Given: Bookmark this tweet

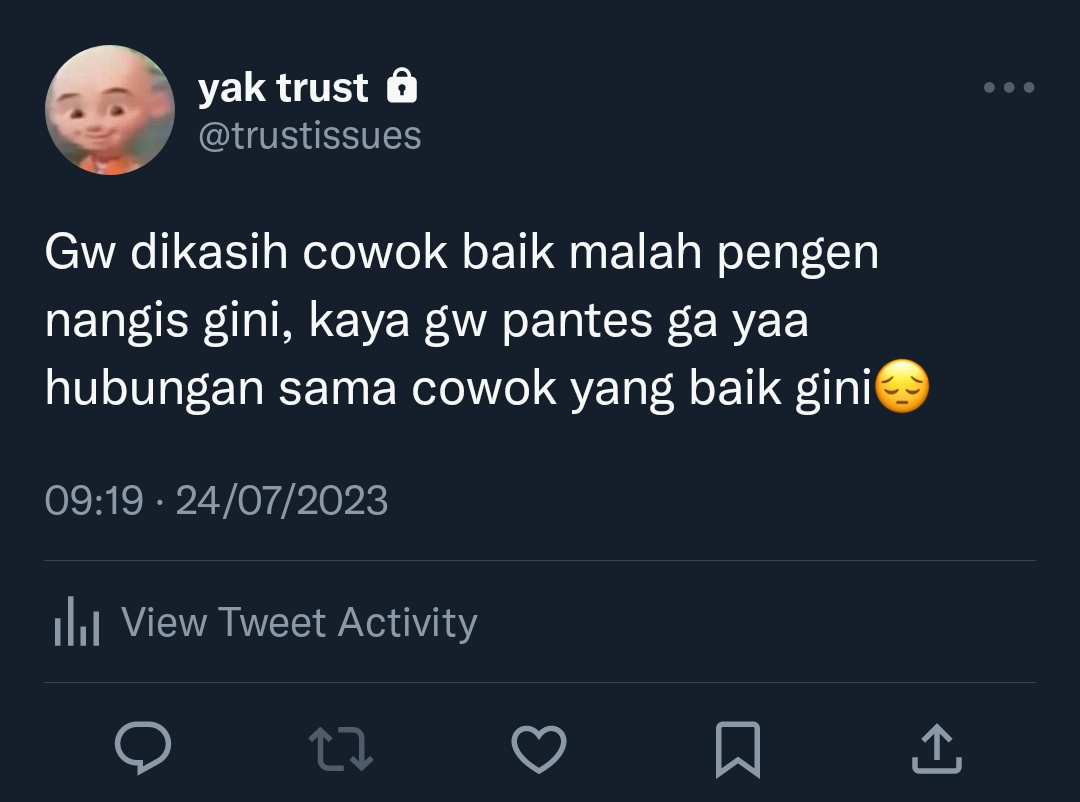Looking at the screenshot, I should [x=738, y=750].
